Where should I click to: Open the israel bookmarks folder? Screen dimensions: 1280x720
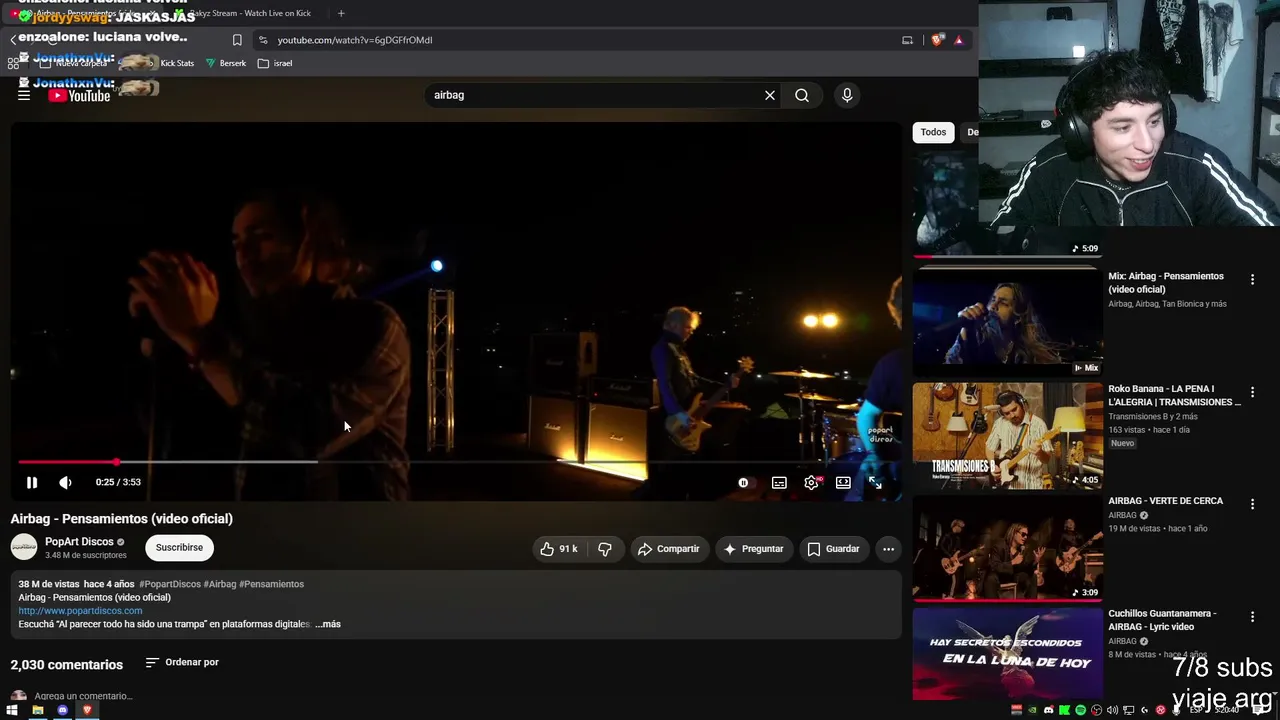click(x=275, y=63)
